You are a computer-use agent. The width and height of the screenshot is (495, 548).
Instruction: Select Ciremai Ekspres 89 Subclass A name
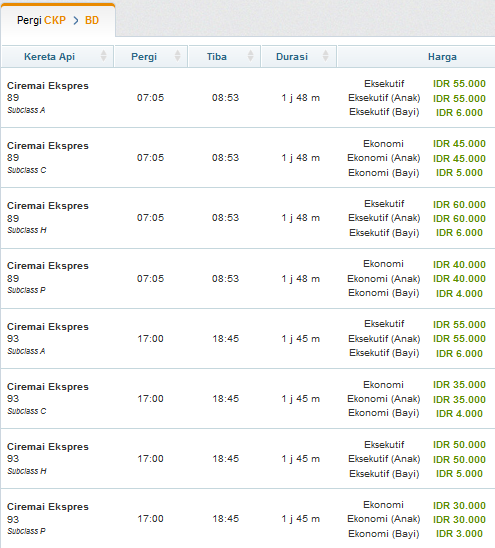point(48,86)
